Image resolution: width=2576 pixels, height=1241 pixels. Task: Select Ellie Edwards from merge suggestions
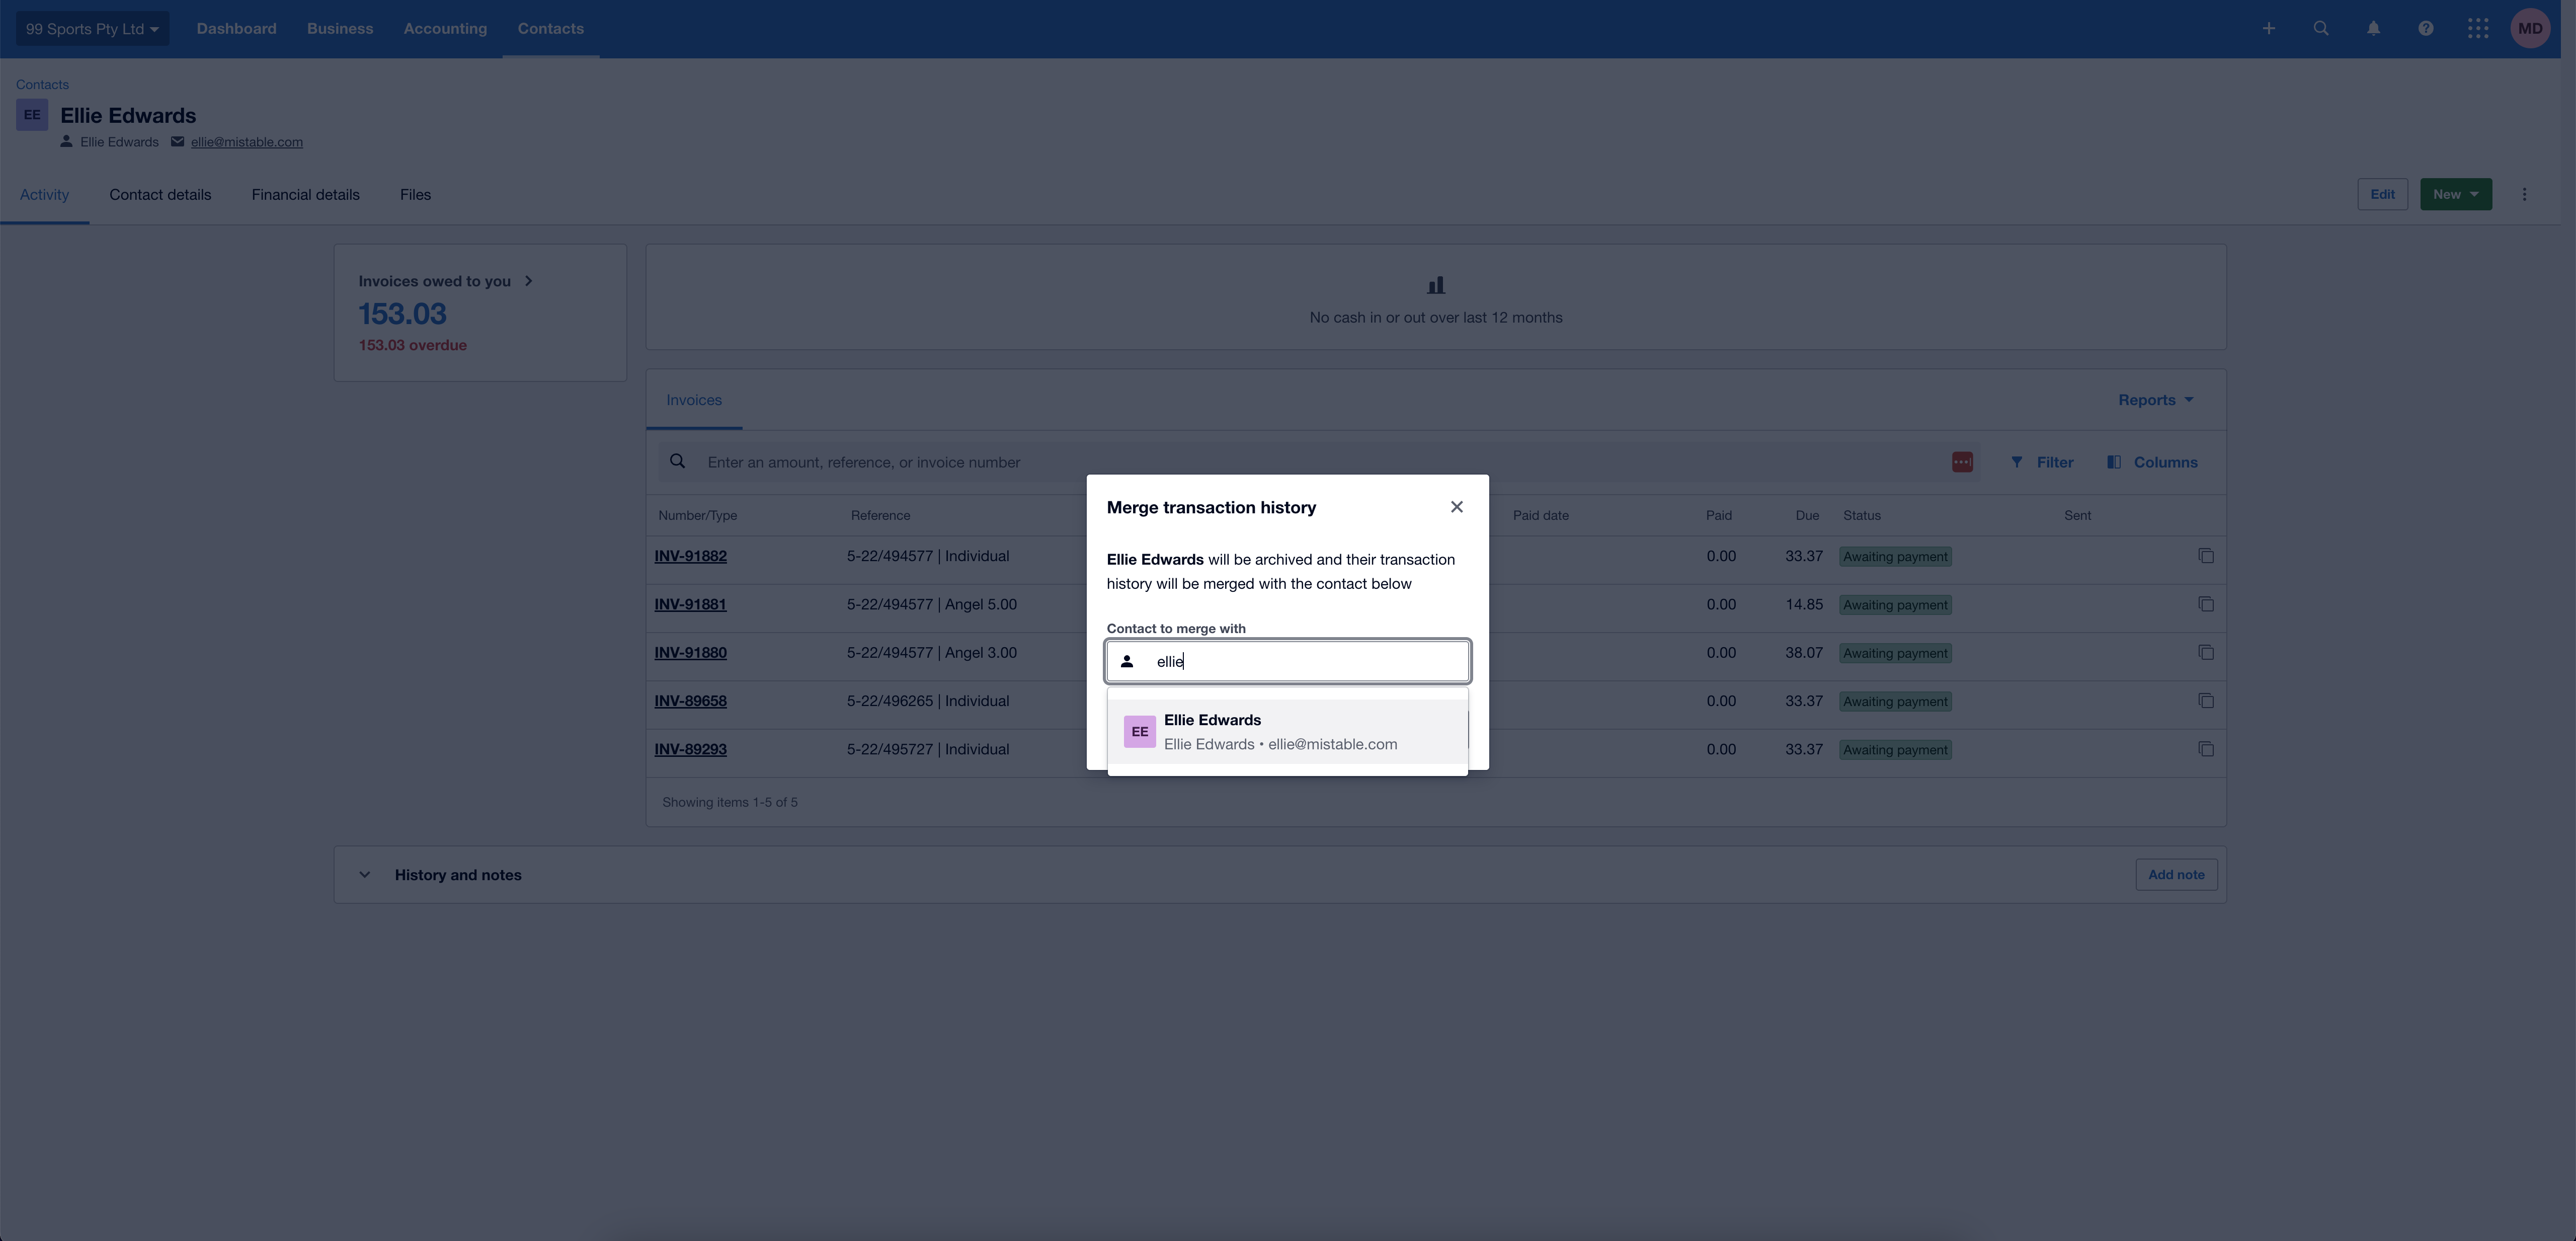[1287, 732]
